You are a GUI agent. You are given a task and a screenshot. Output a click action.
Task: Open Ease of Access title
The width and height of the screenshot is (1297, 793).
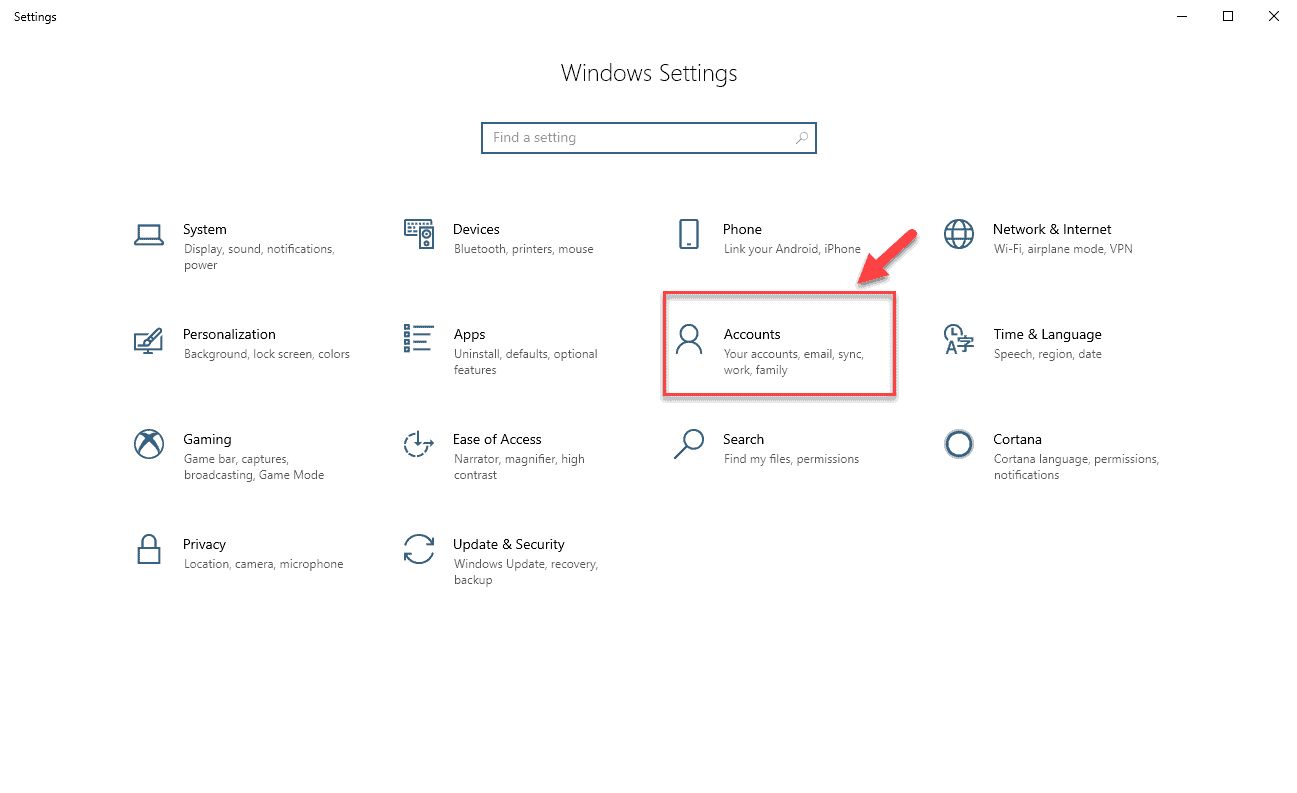click(497, 440)
